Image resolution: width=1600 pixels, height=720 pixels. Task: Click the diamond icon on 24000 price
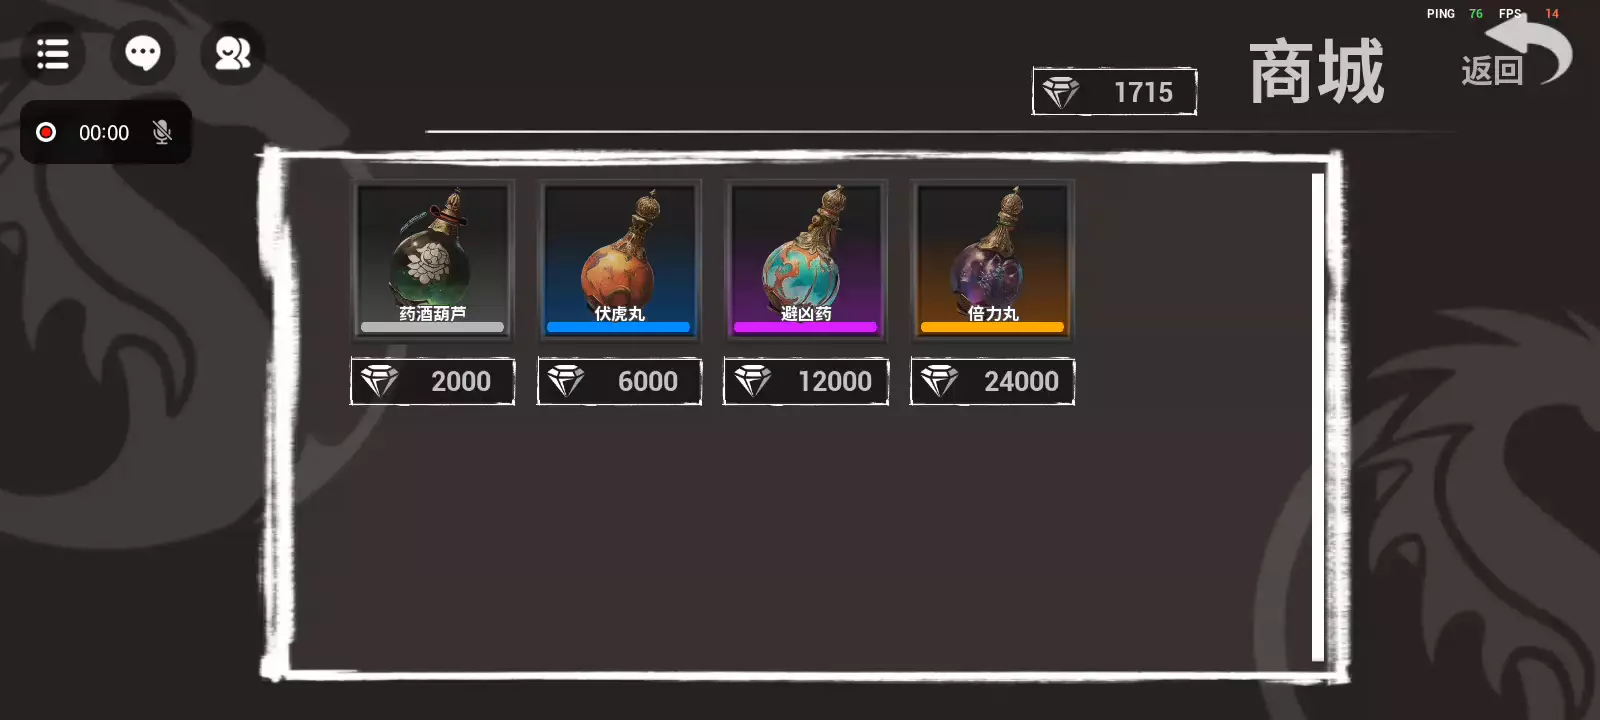coord(939,381)
